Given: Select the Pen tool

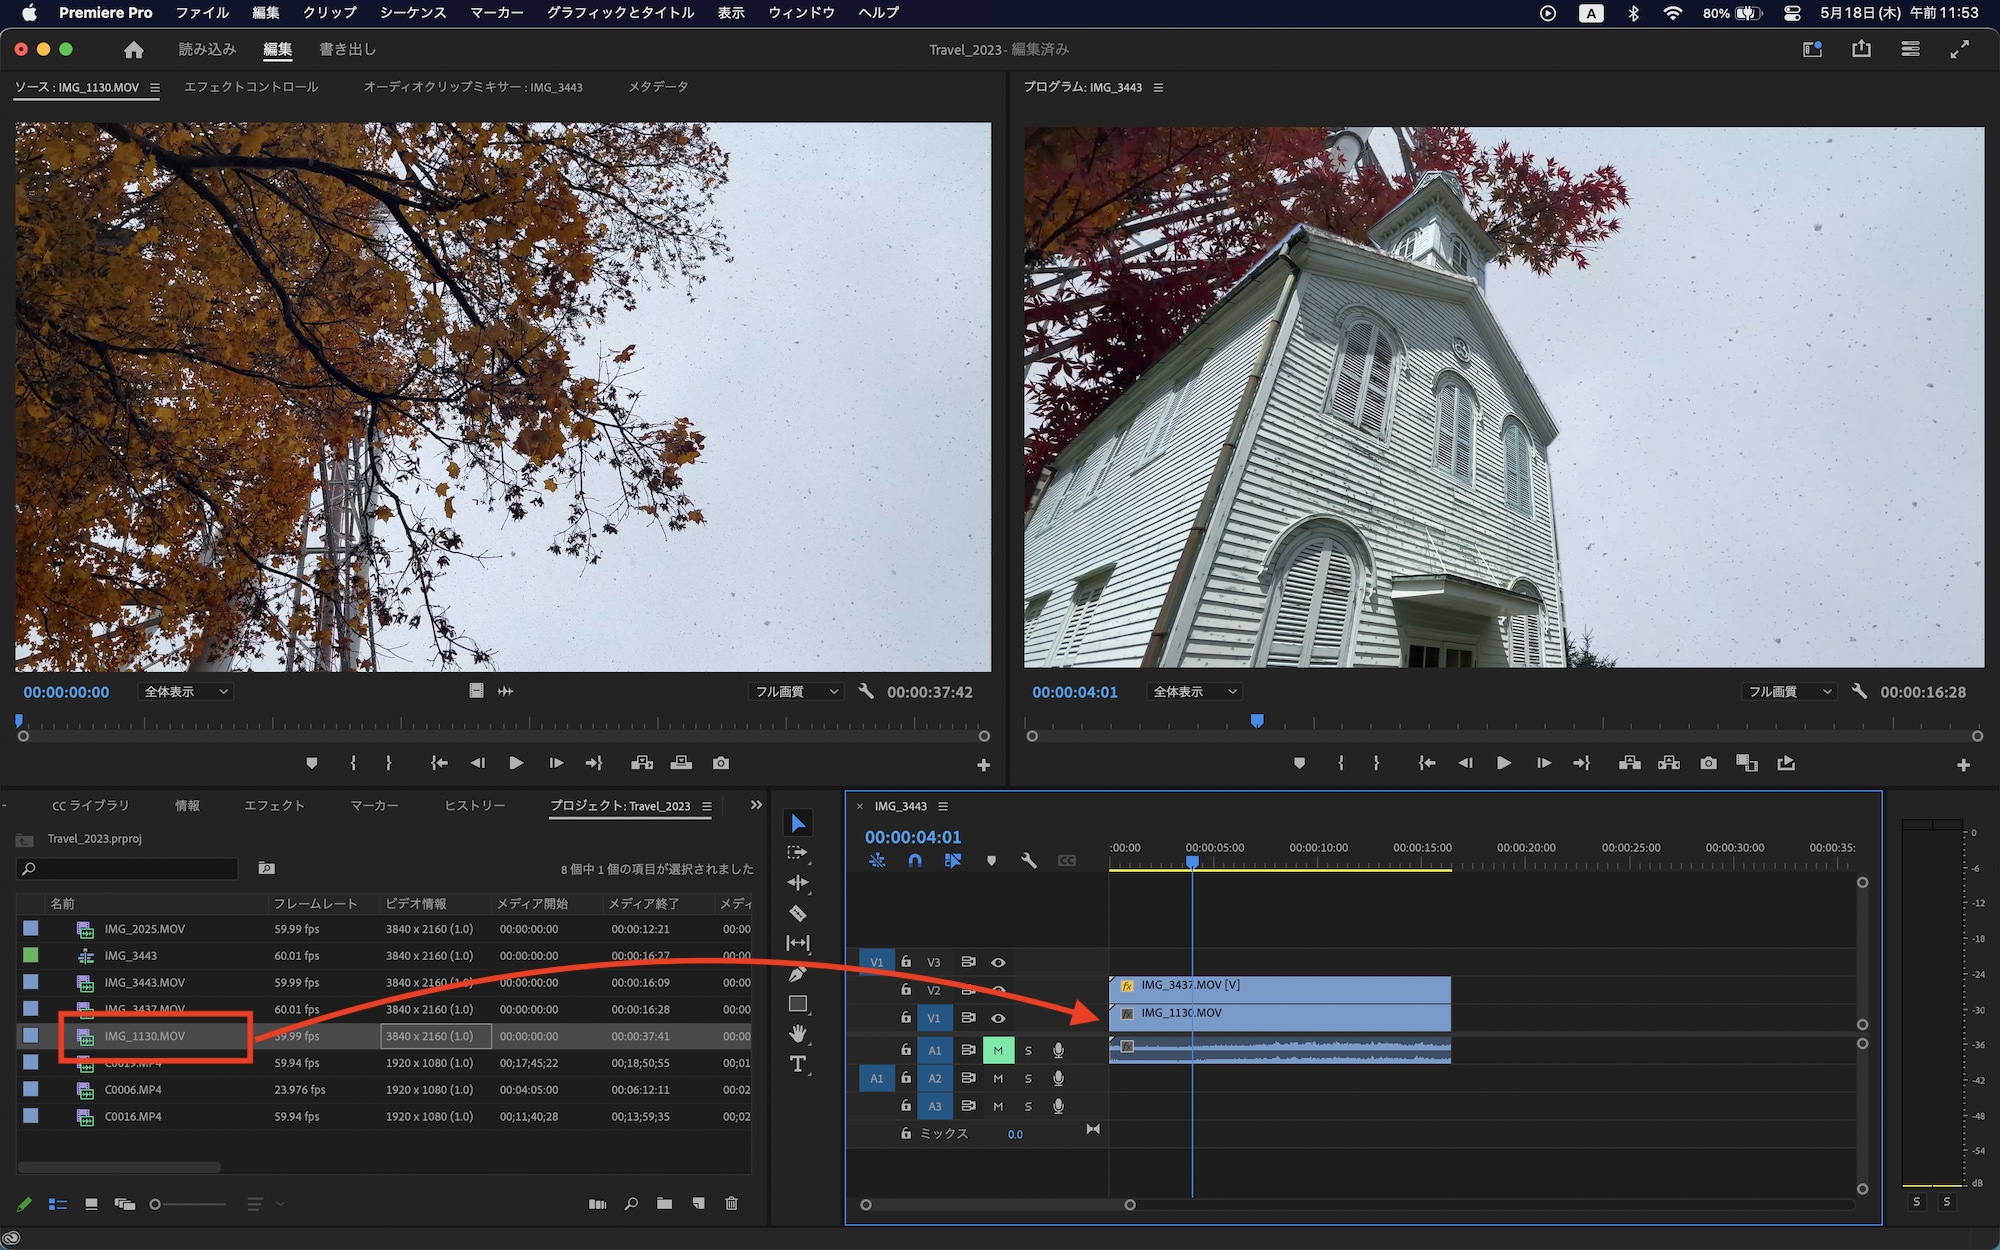Looking at the screenshot, I should (797, 974).
